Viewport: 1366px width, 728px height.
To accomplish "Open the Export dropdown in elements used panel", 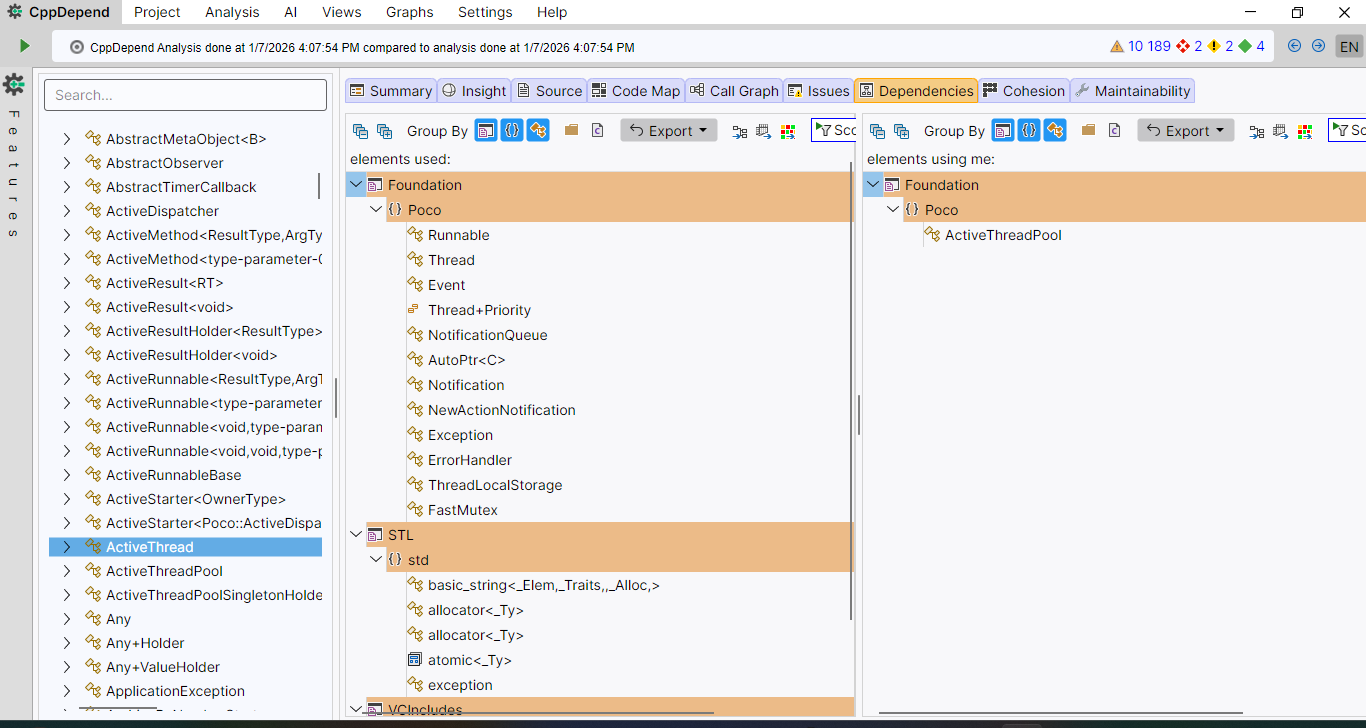I will (668, 131).
